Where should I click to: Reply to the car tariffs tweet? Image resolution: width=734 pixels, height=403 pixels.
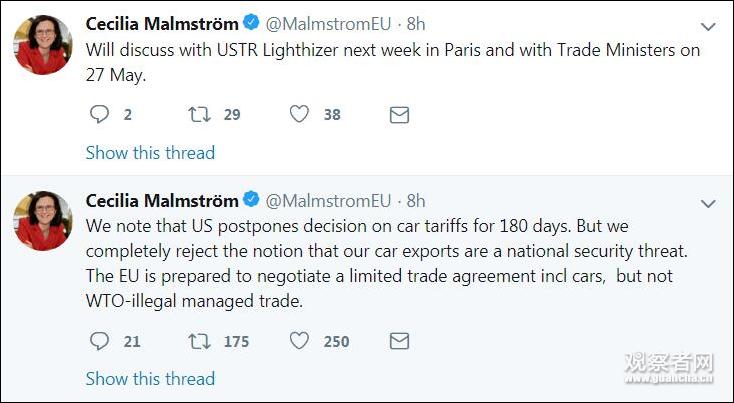coord(99,341)
